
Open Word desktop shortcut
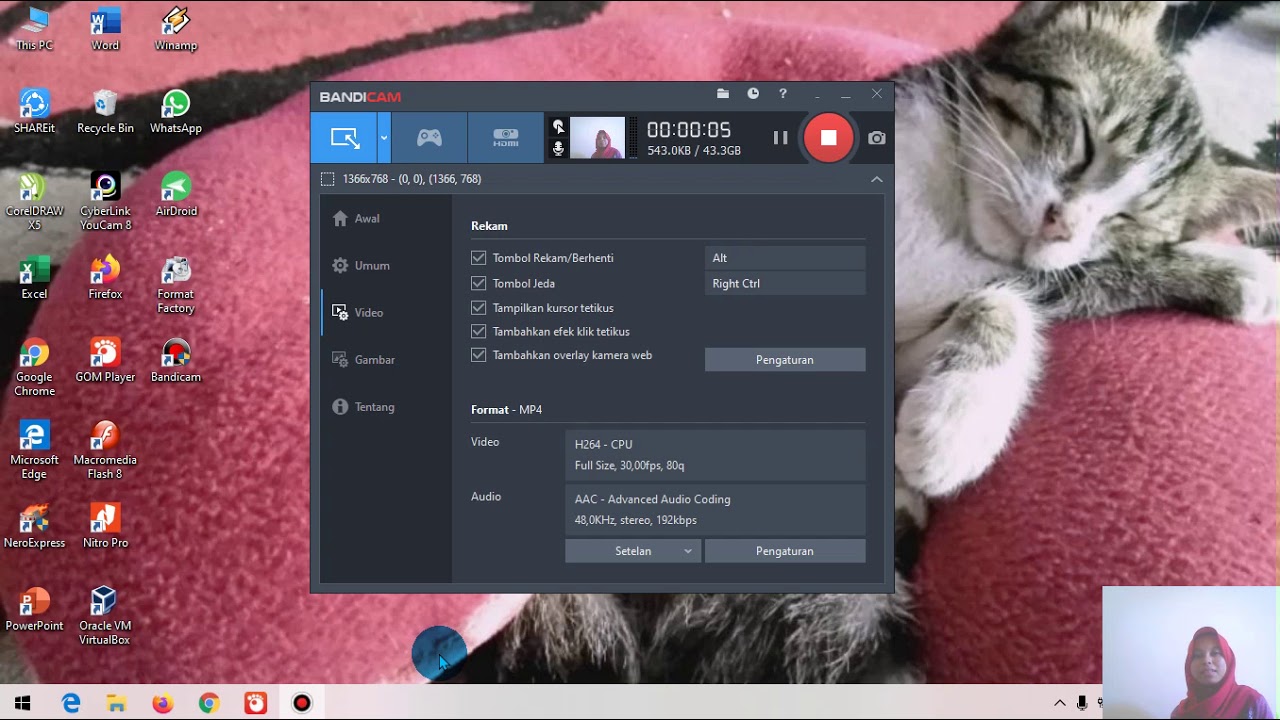pos(105,29)
